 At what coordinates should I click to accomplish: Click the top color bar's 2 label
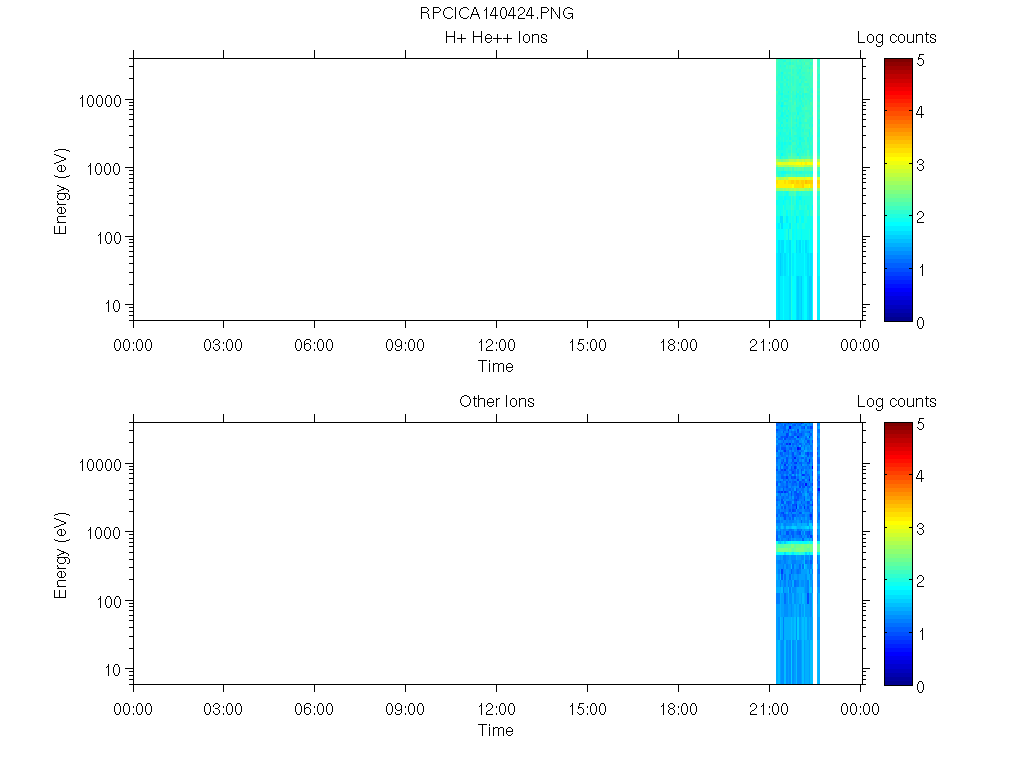point(920,217)
